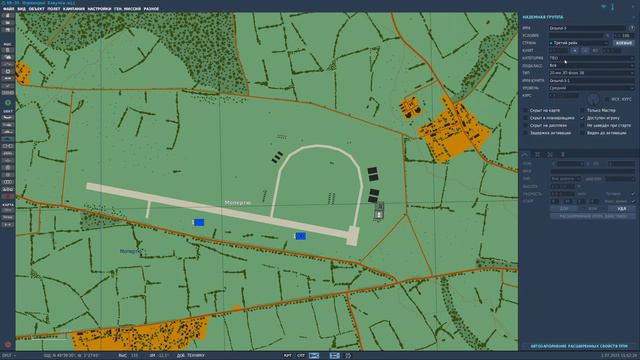The width and height of the screenshot is (640, 360).
Task: Click the ДОБ add waypoint button
Action: click(x=564, y=209)
